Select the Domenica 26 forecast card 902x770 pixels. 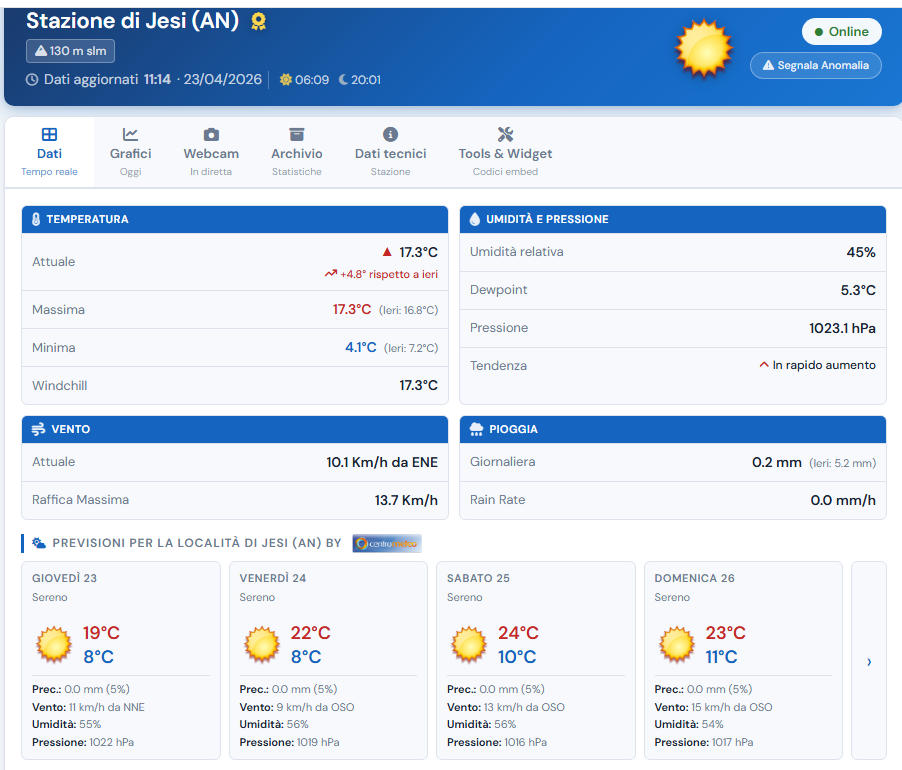click(743, 660)
